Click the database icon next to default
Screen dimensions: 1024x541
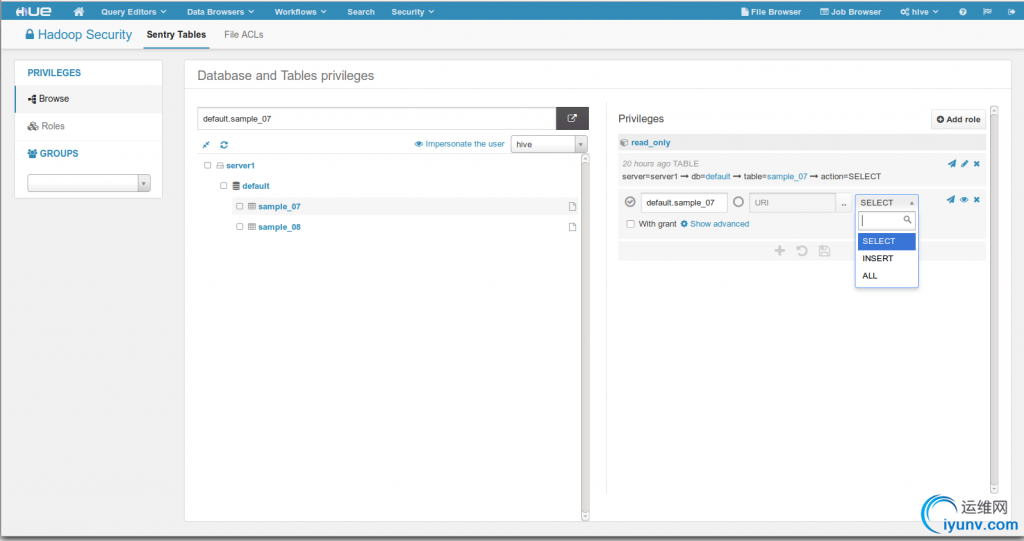pyautogui.click(x=236, y=186)
